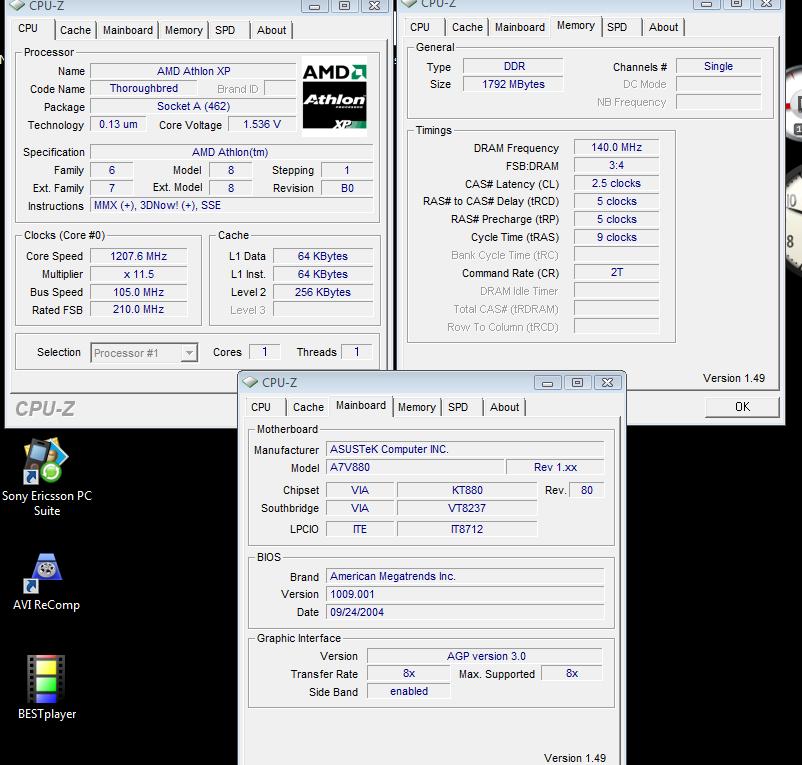The height and width of the screenshot is (765, 802).
Task: Open Sony Ericsson PC Suite desktop icon
Action: 46,477
